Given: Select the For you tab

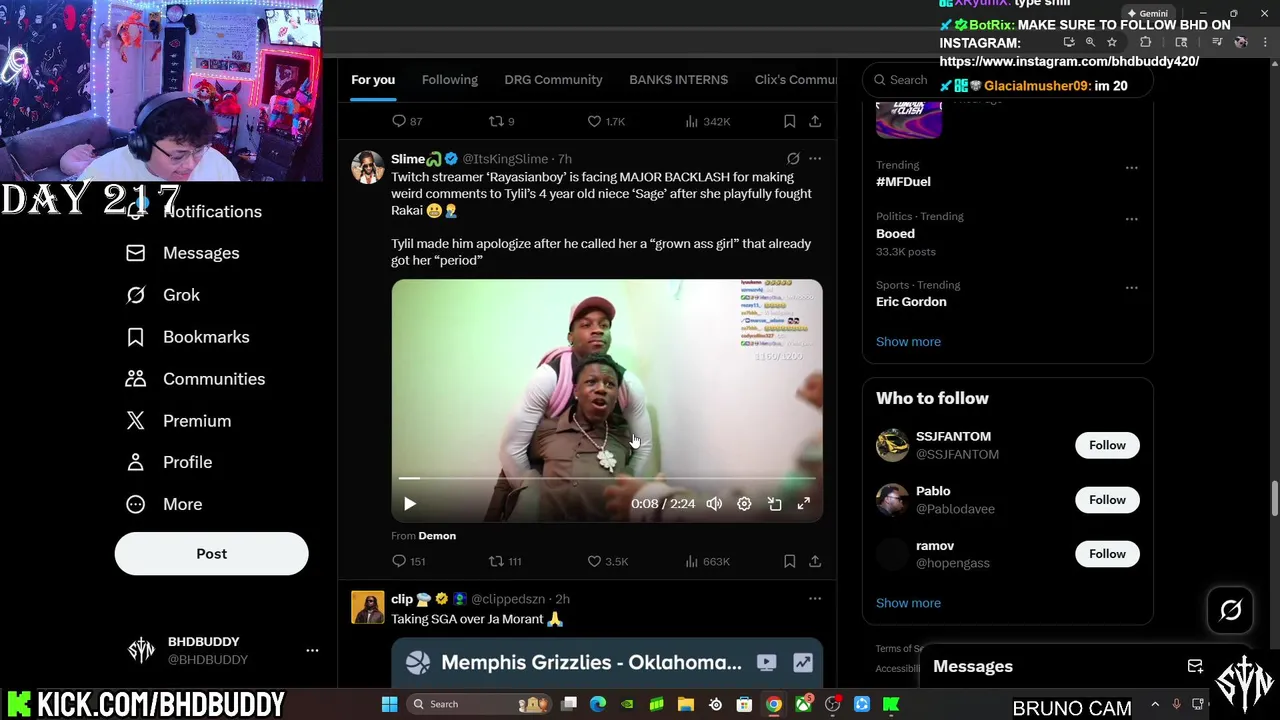Looking at the screenshot, I should pyautogui.click(x=373, y=80).
